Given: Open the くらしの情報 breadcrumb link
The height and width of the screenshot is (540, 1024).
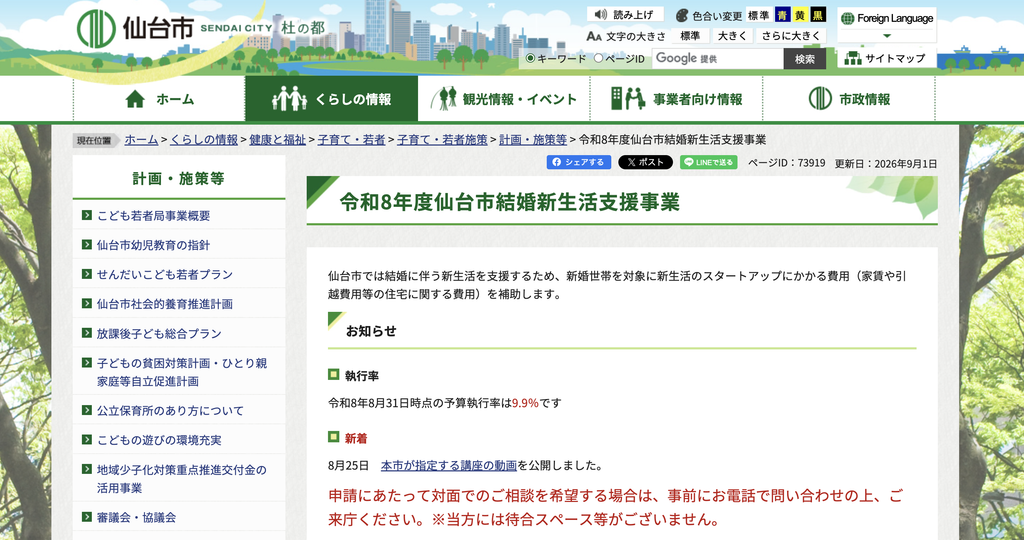Looking at the screenshot, I should 204,139.
